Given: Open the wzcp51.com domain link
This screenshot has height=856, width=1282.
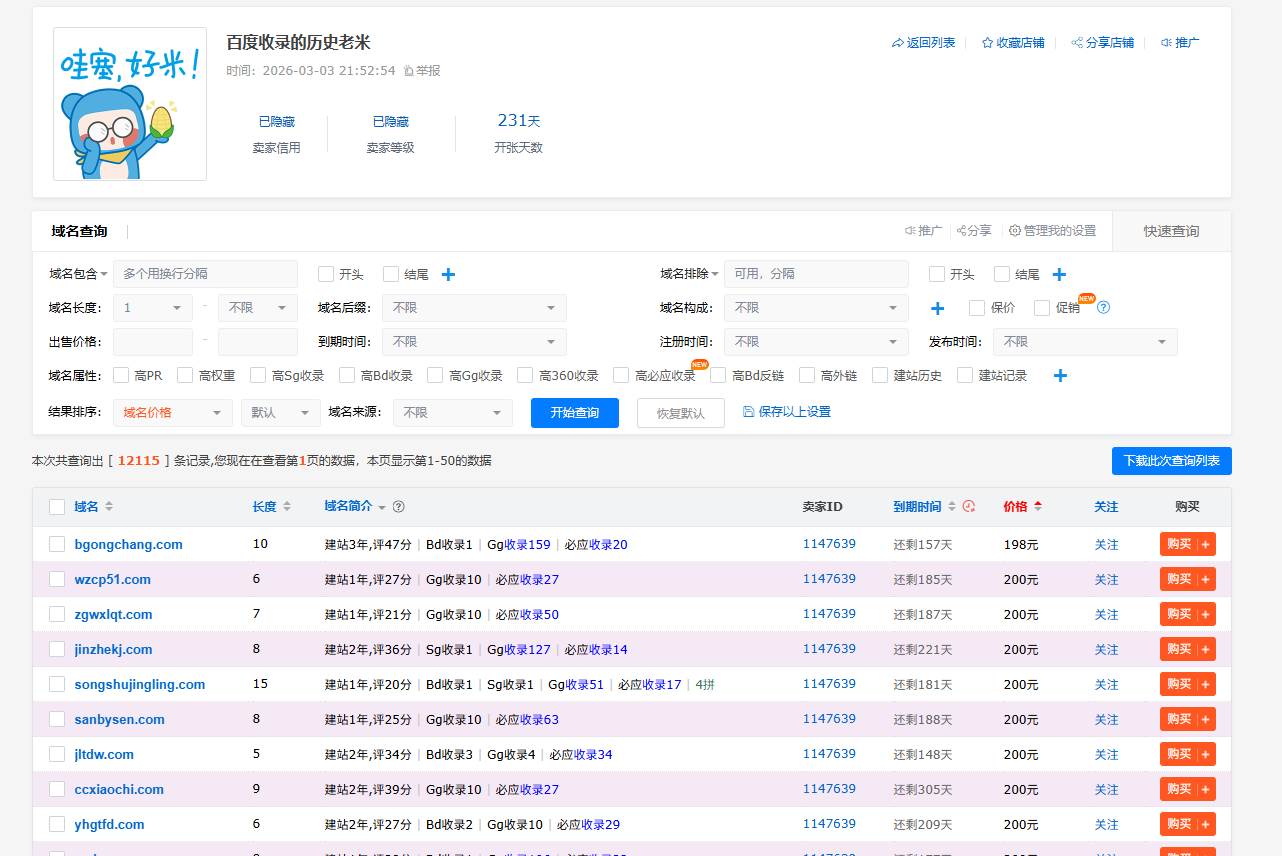Looking at the screenshot, I should 113,580.
